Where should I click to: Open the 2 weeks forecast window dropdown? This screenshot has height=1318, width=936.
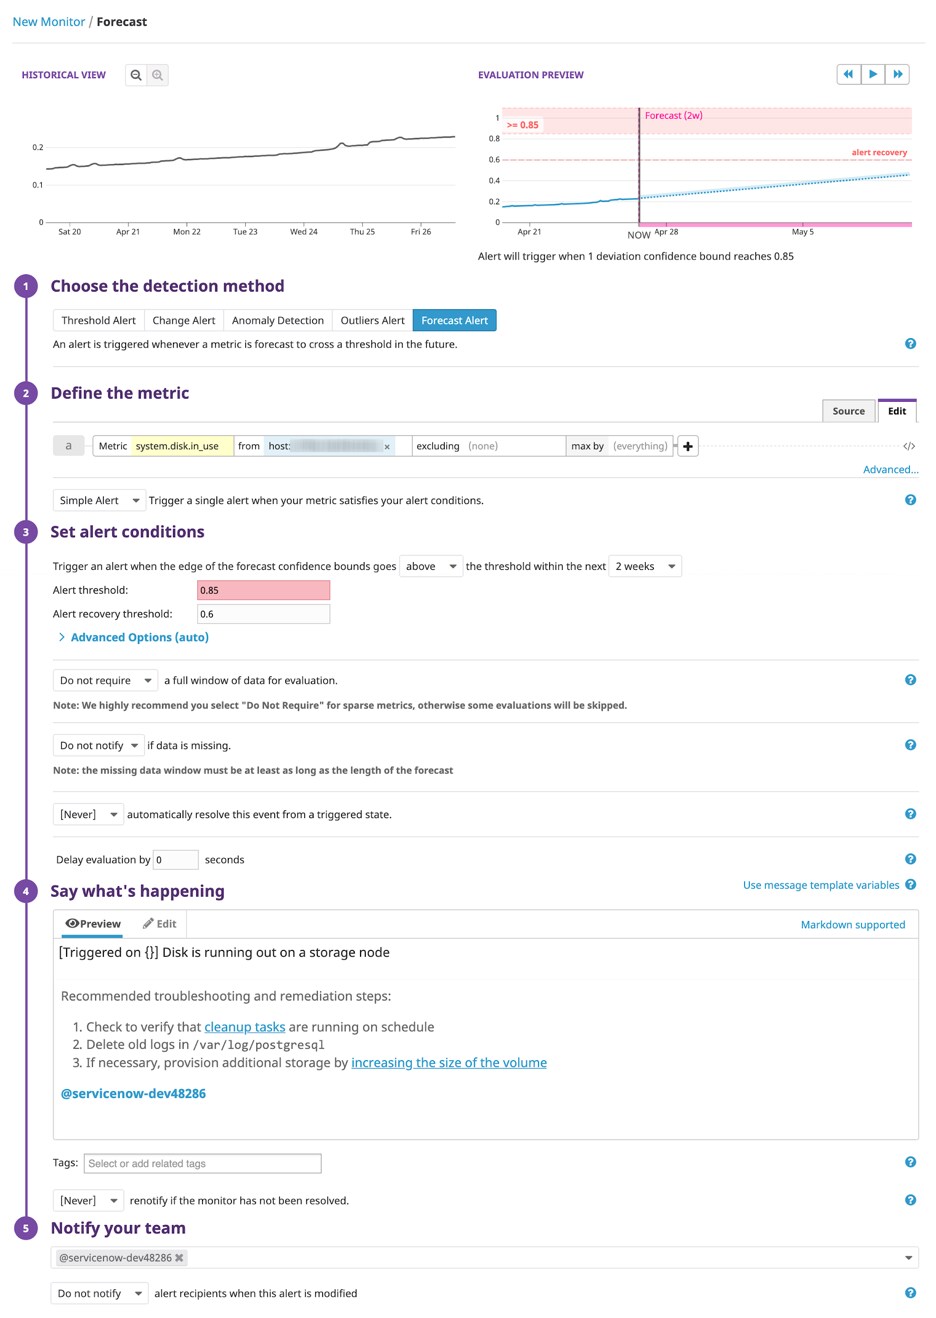(x=645, y=566)
